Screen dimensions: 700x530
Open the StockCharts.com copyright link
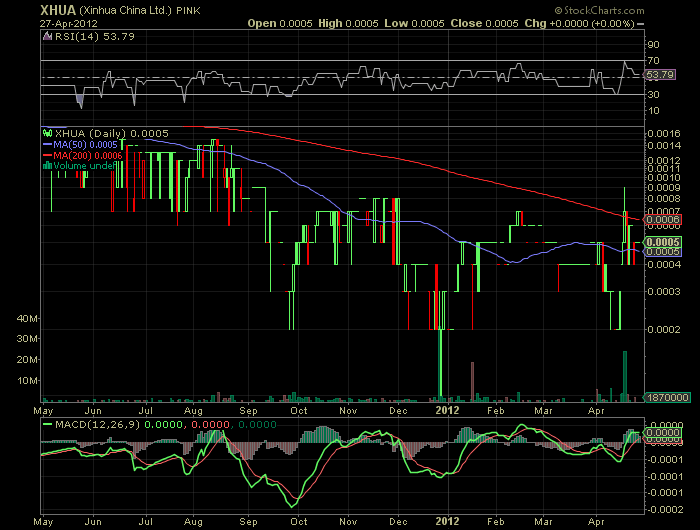[600, 10]
